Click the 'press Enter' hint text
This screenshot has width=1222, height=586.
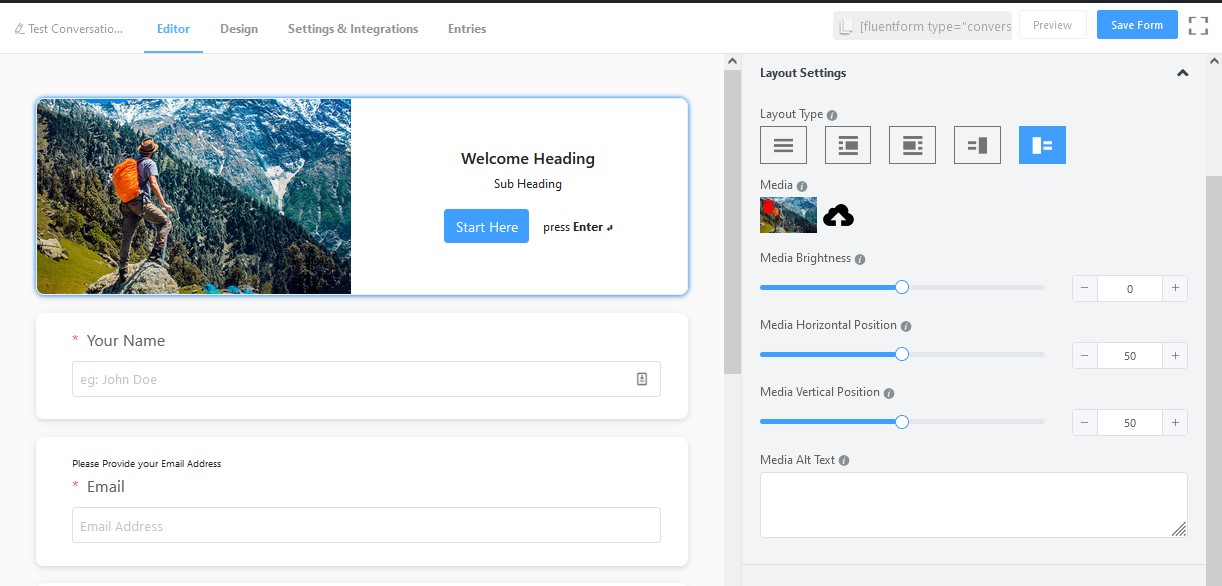(x=578, y=227)
